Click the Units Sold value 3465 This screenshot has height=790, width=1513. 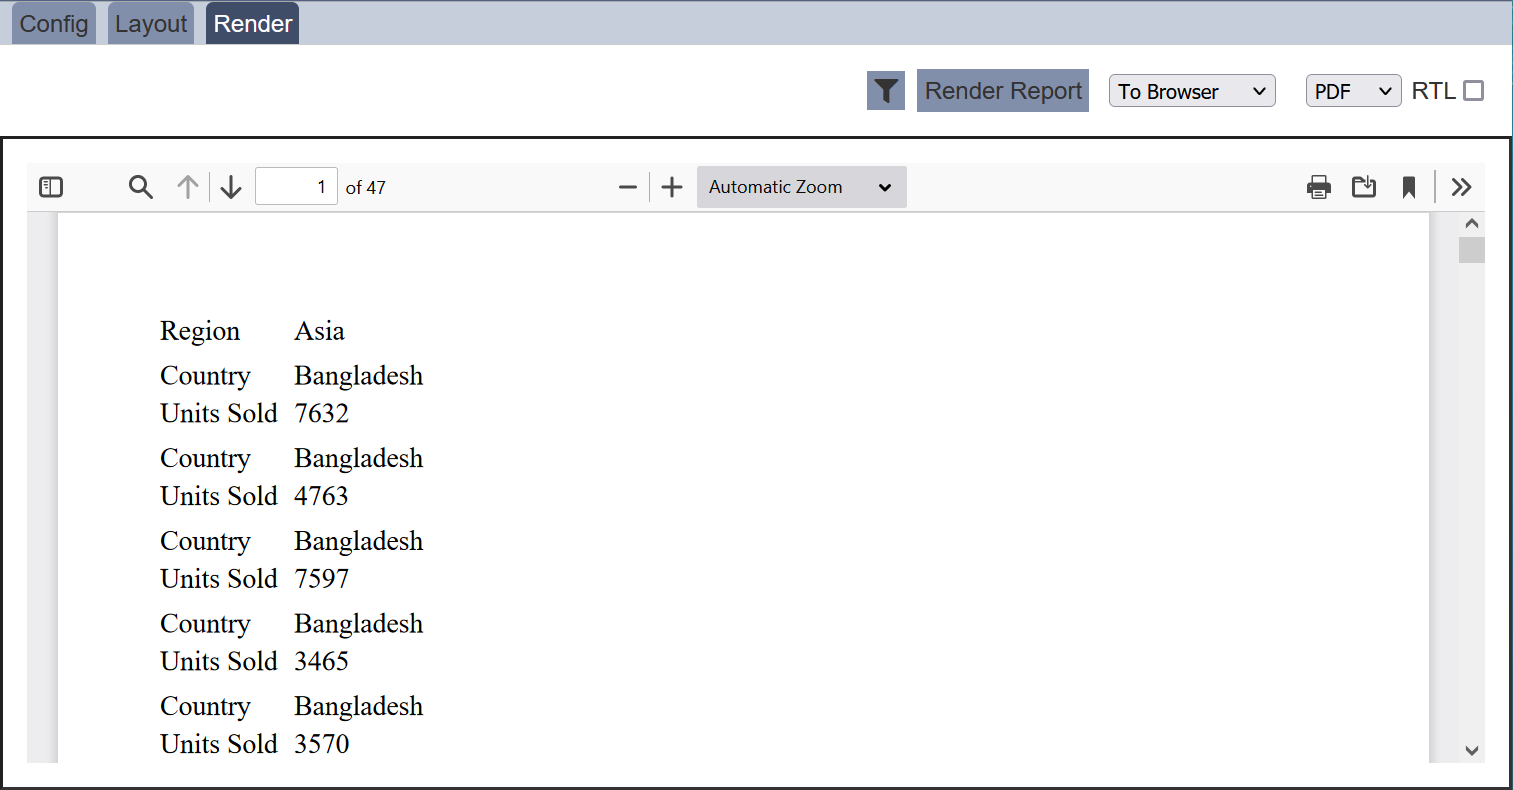[322, 661]
